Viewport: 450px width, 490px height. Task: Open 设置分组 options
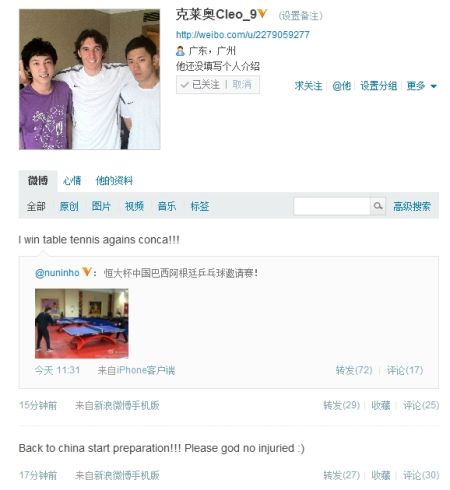(x=379, y=86)
